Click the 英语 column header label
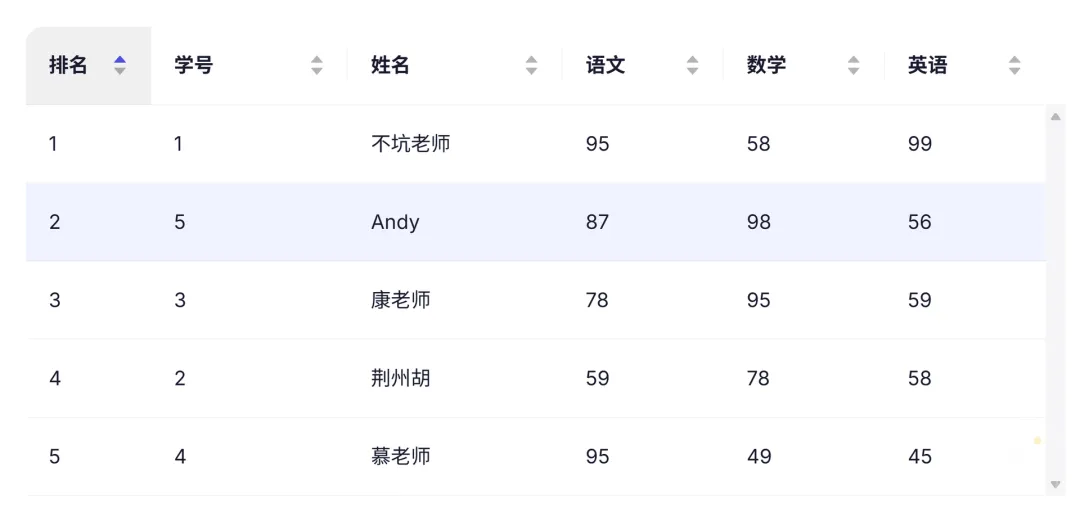The height and width of the screenshot is (517, 1080). pos(927,66)
